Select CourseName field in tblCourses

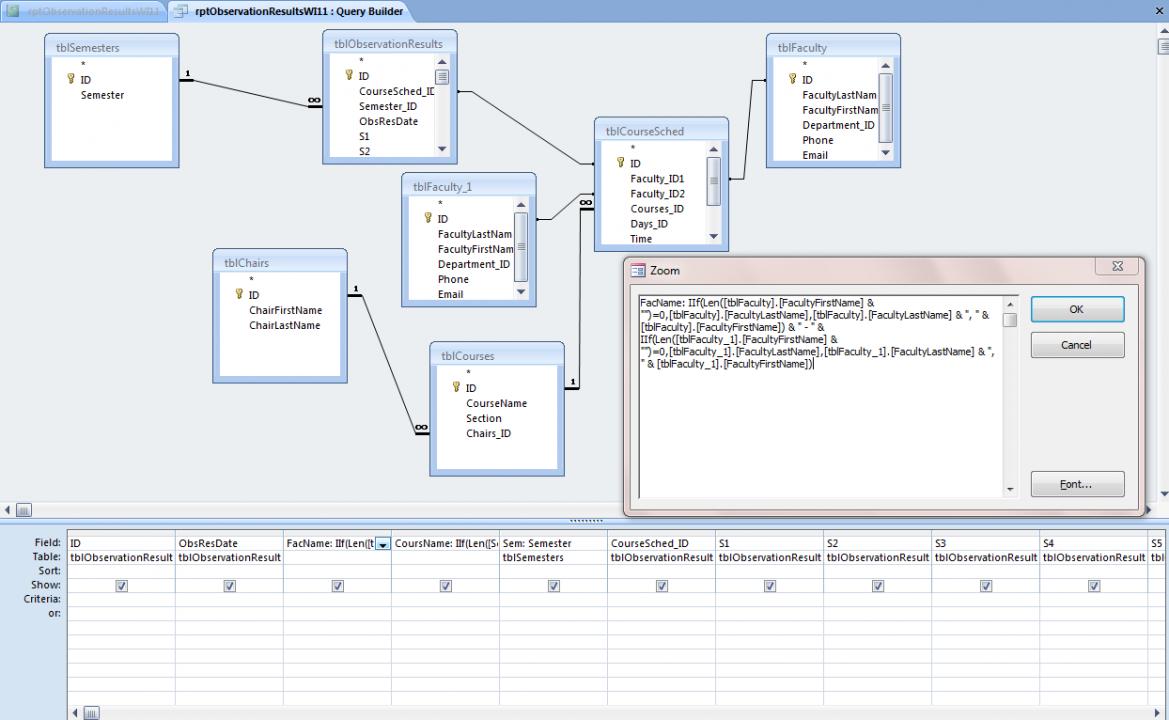pos(497,403)
